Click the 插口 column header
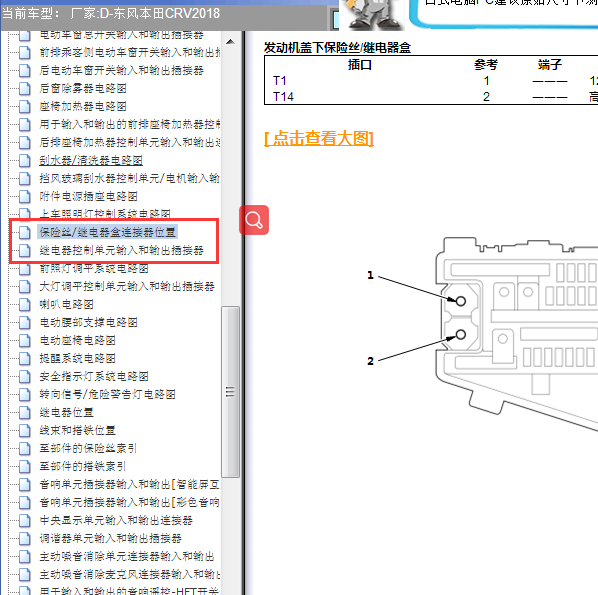Image resolution: width=598 pixels, height=595 pixels. (360, 64)
